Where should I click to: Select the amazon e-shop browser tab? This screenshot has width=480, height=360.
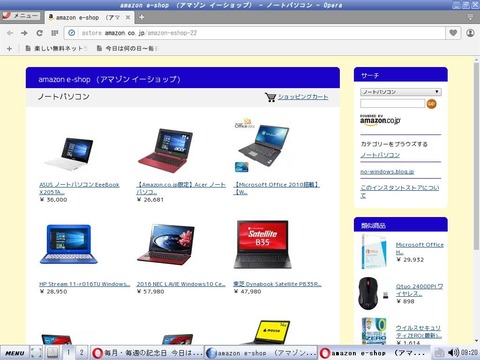tap(88, 17)
